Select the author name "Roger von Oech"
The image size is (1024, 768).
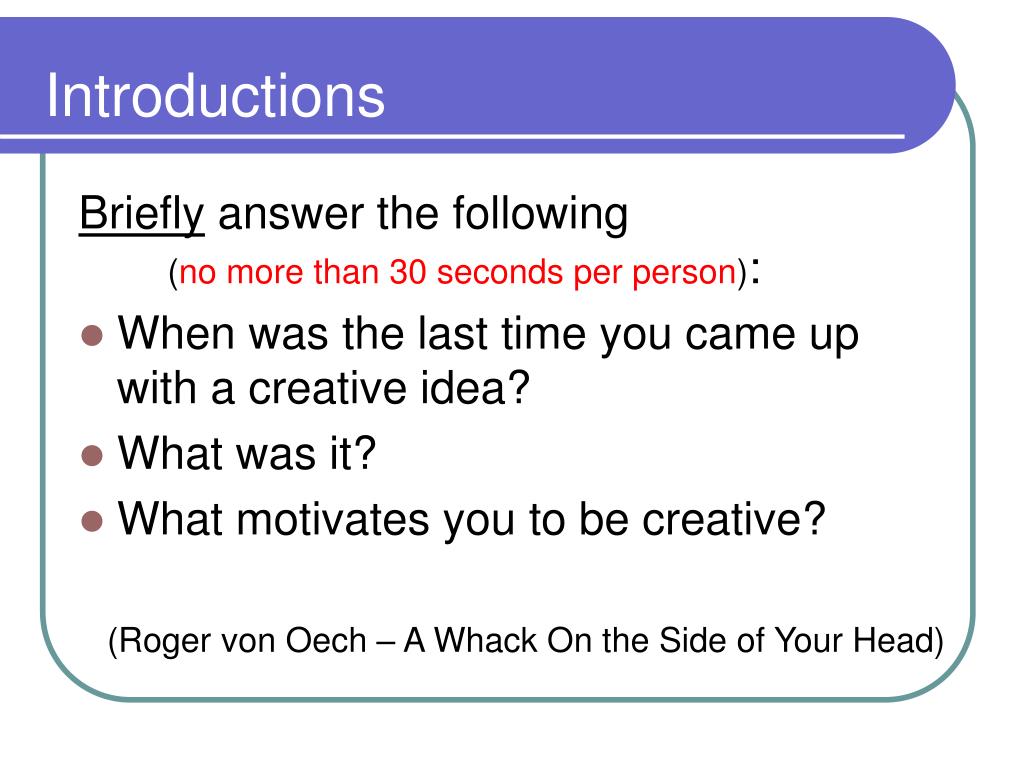click(x=243, y=641)
